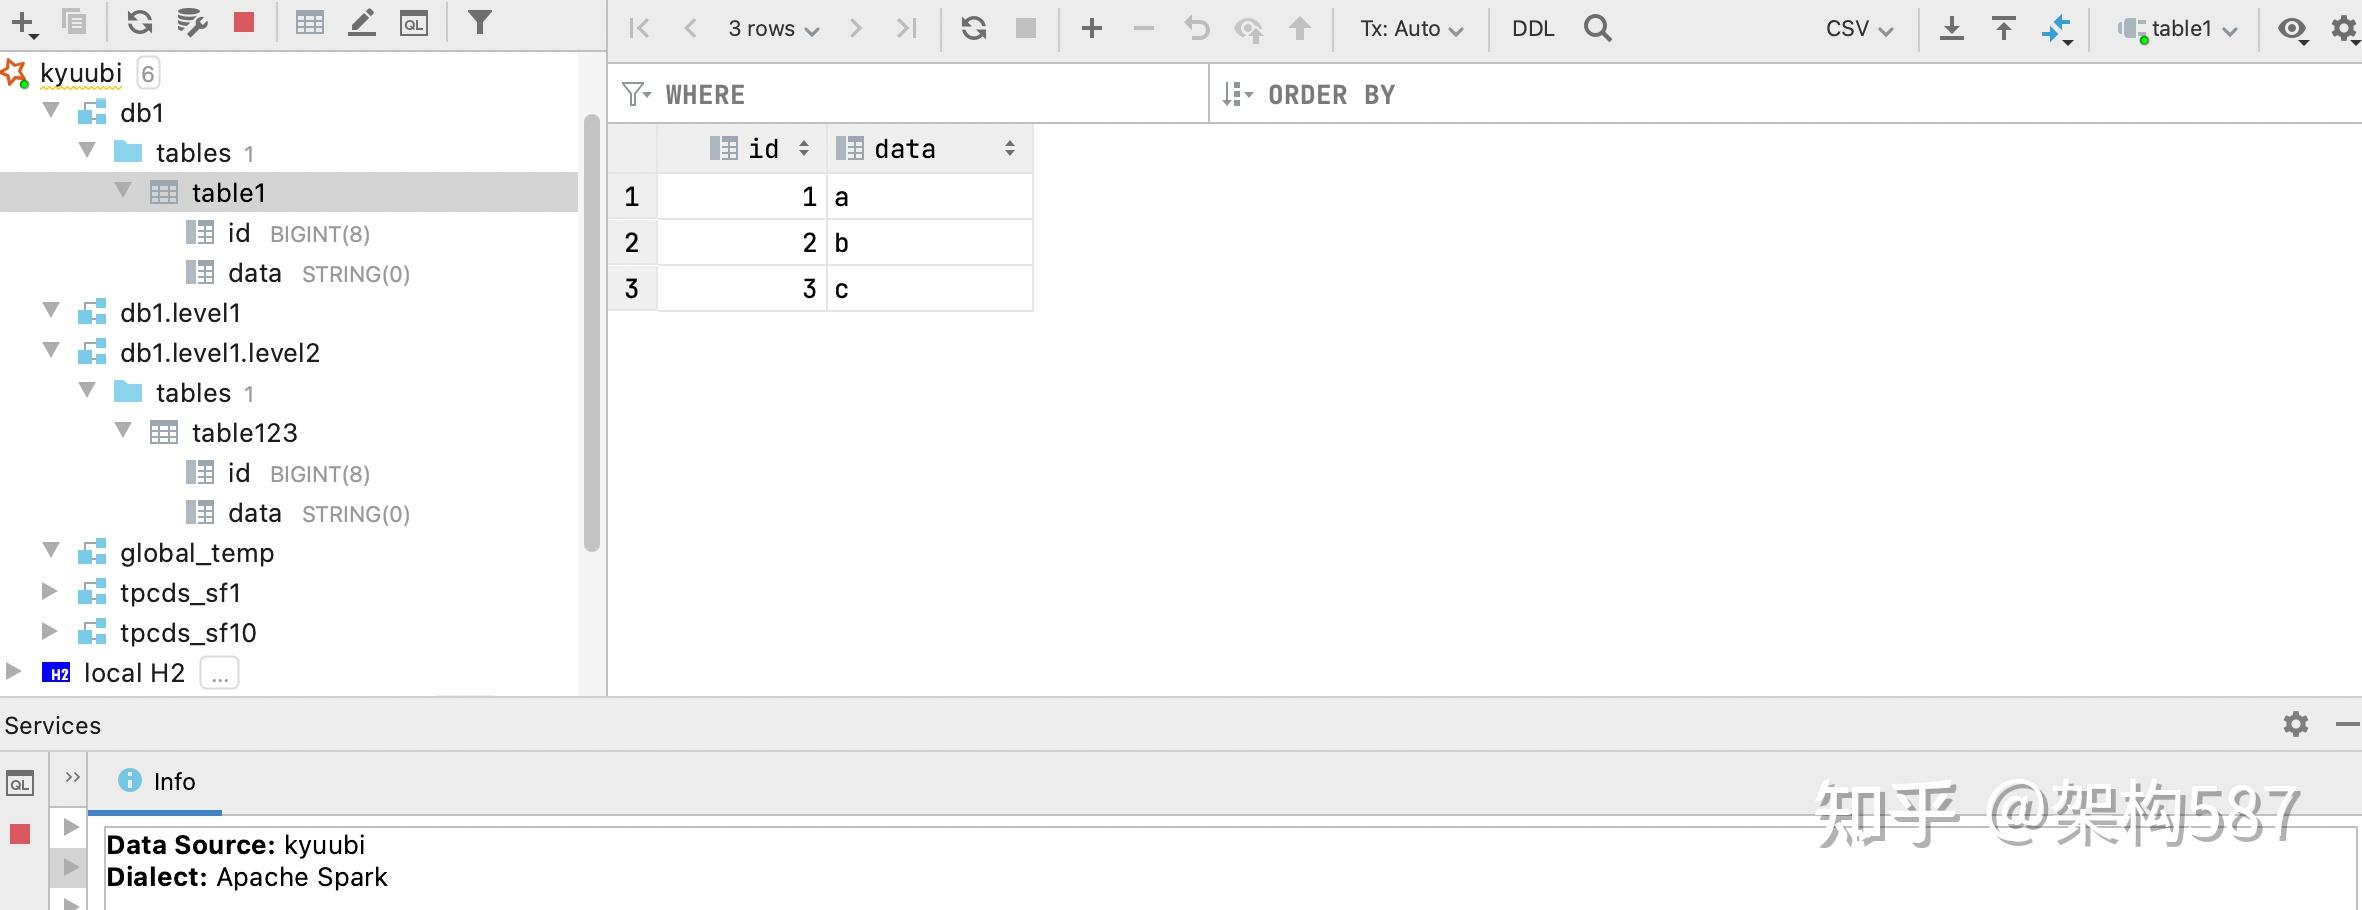Click the search magnifier icon
Image resolution: width=2362 pixels, height=910 pixels.
click(1598, 28)
